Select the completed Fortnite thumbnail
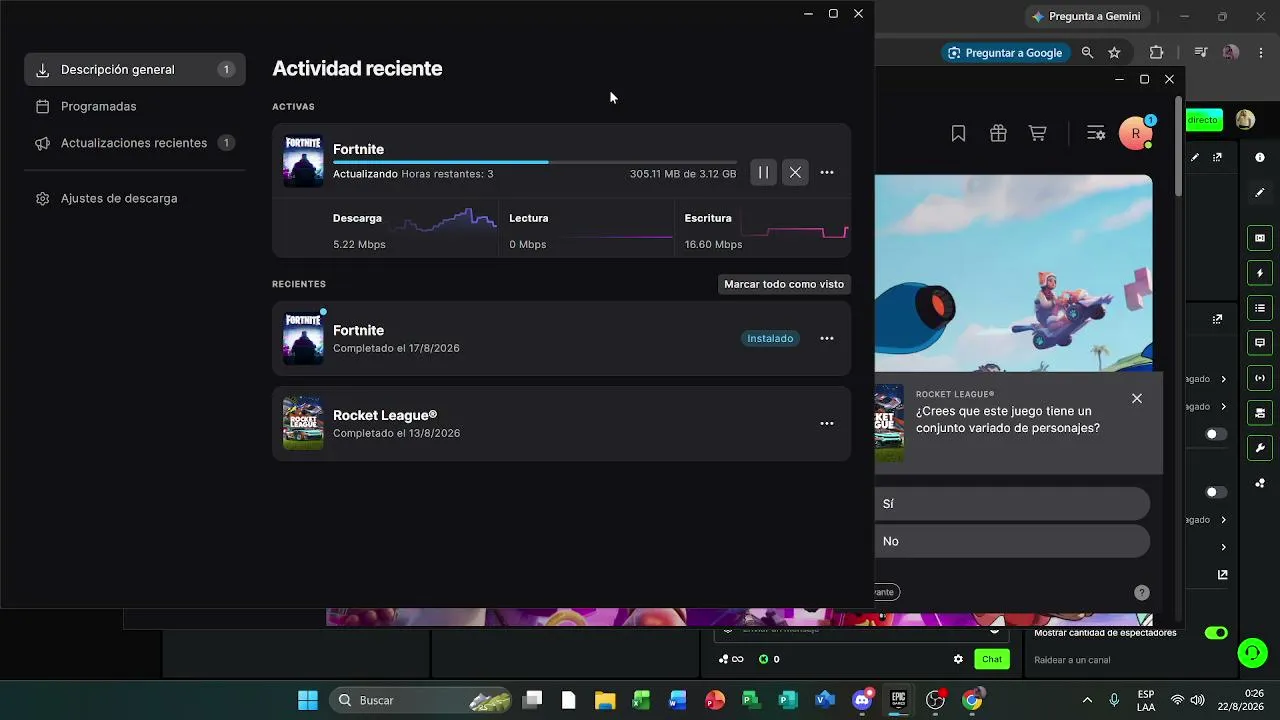The width and height of the screenshot is (1280, 720). click(303, 339)
